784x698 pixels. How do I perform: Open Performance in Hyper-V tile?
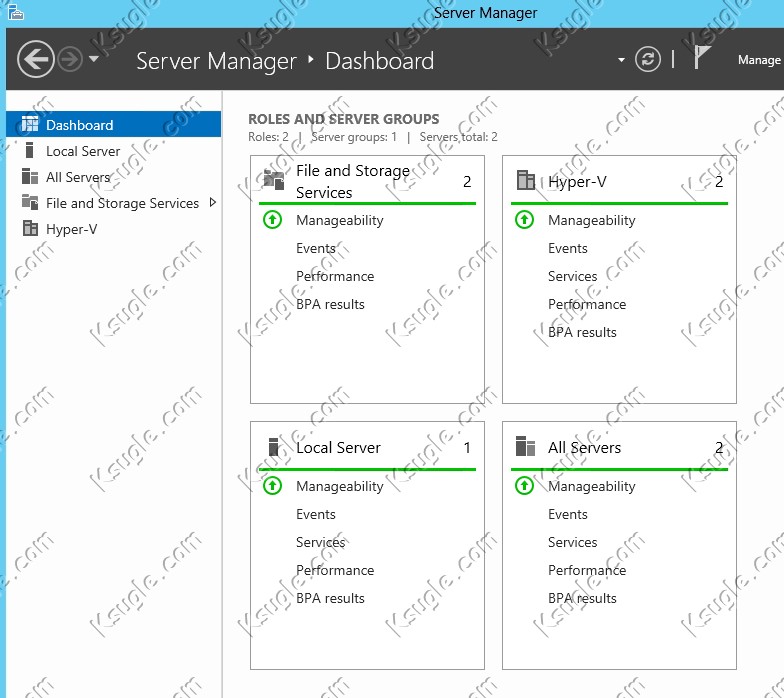coord(587,304)
